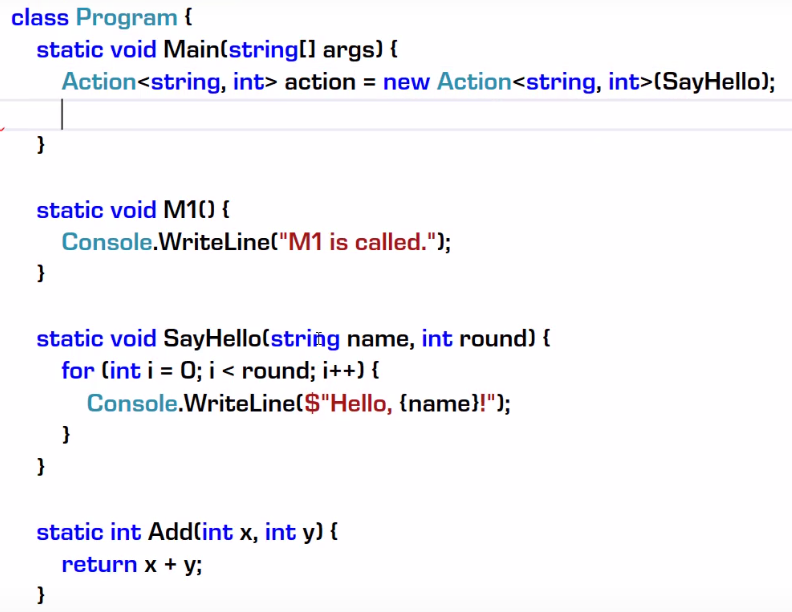792x612 pixels.
Task: Click the 'class' keyword
Action: point(39,18)
